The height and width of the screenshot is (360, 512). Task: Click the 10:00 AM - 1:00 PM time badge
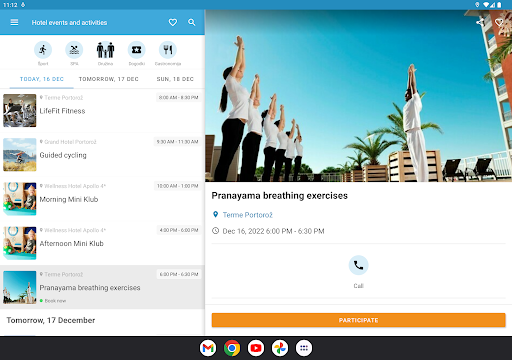[177, 186]
